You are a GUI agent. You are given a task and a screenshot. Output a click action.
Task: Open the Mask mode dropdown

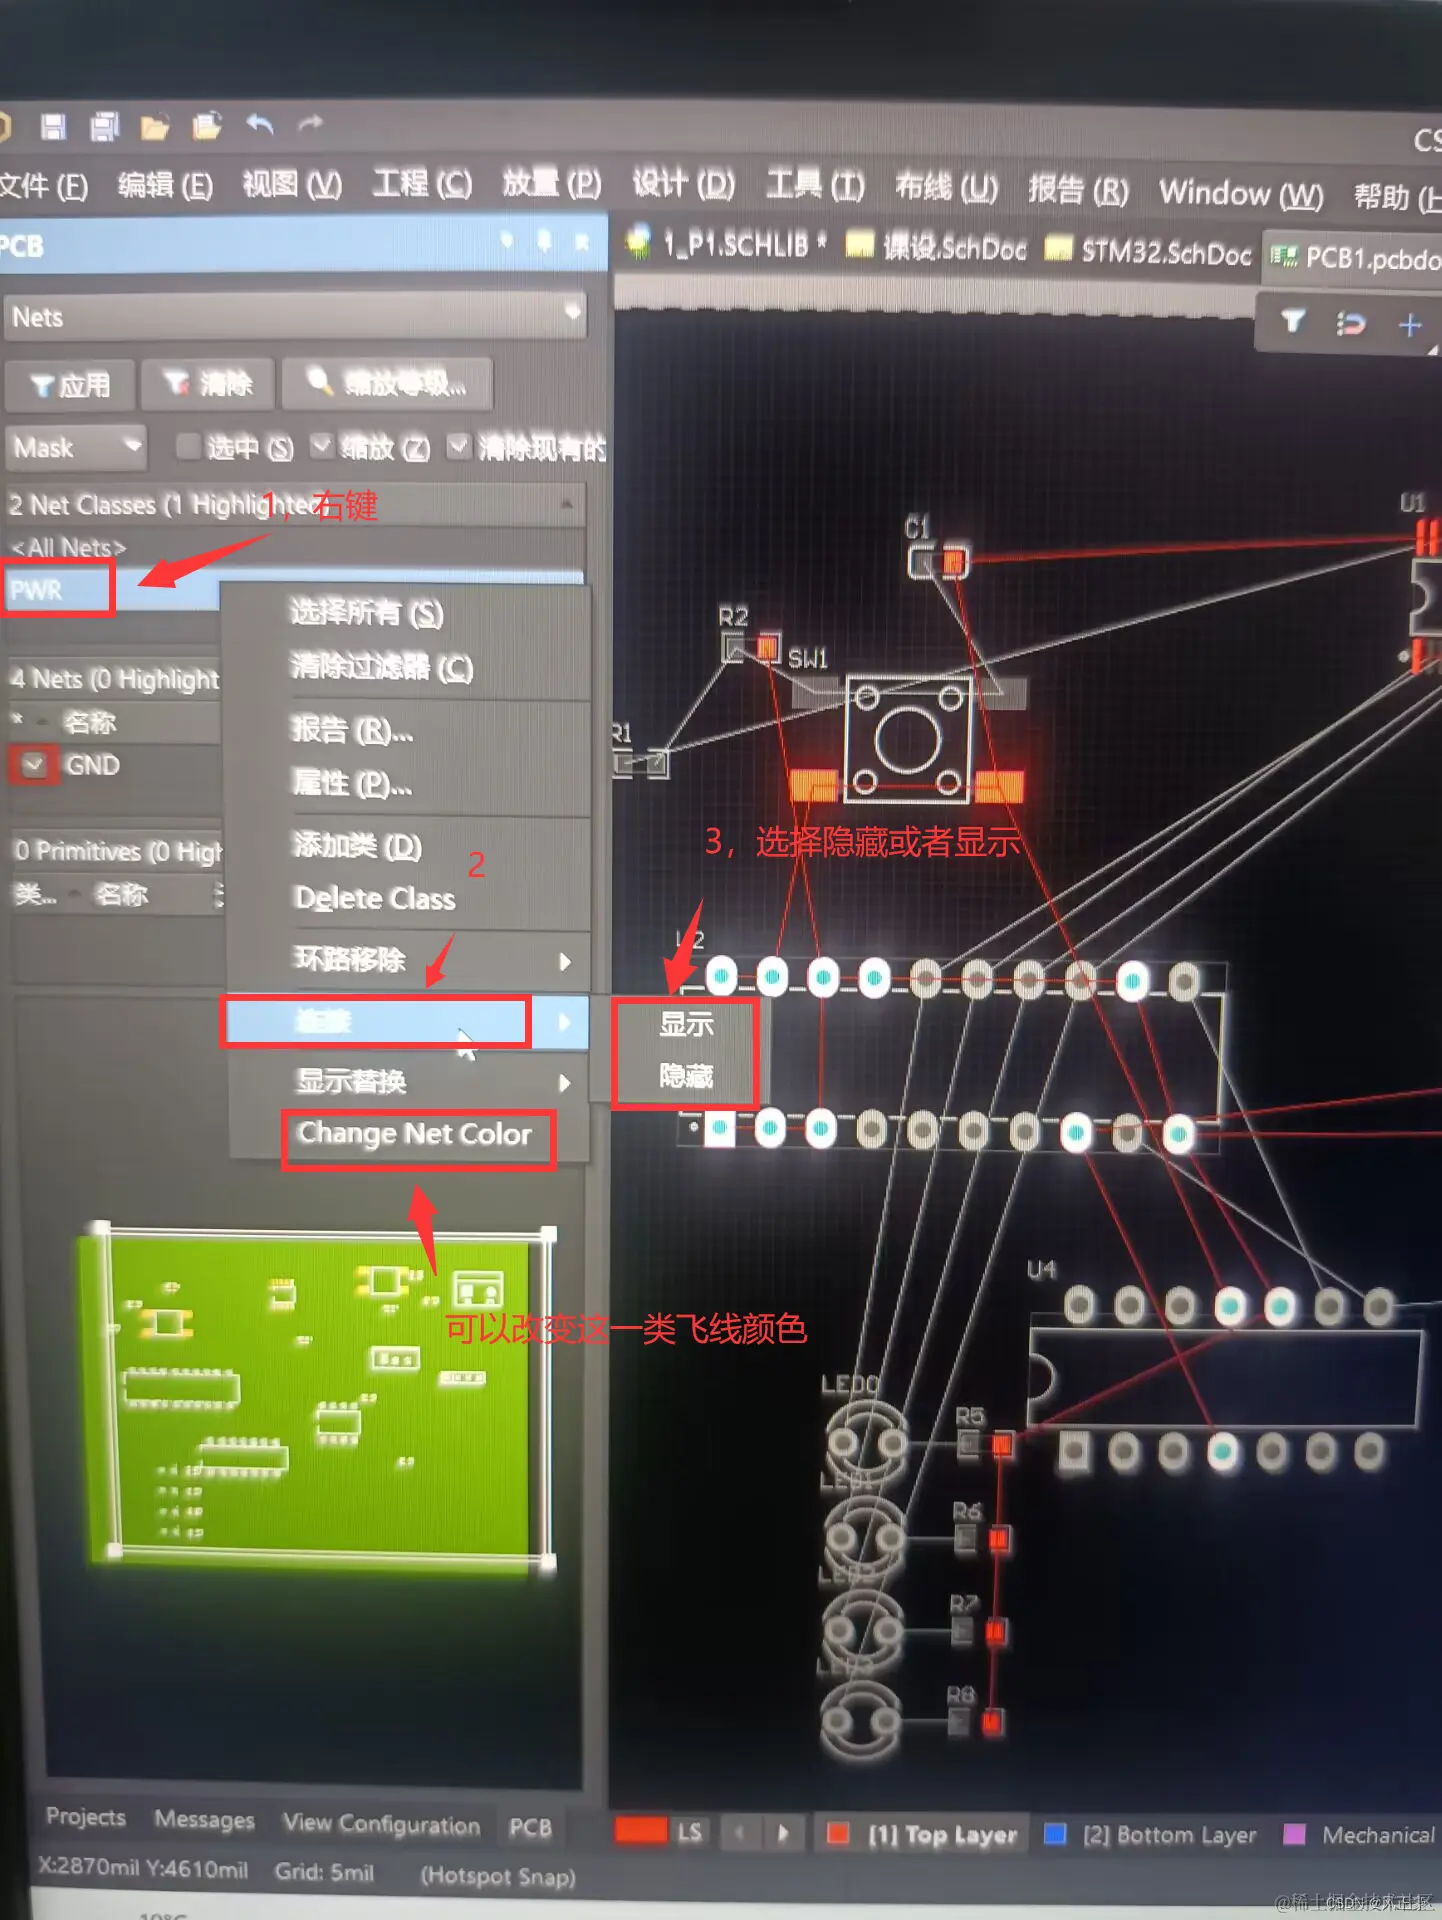click(131, 445)
